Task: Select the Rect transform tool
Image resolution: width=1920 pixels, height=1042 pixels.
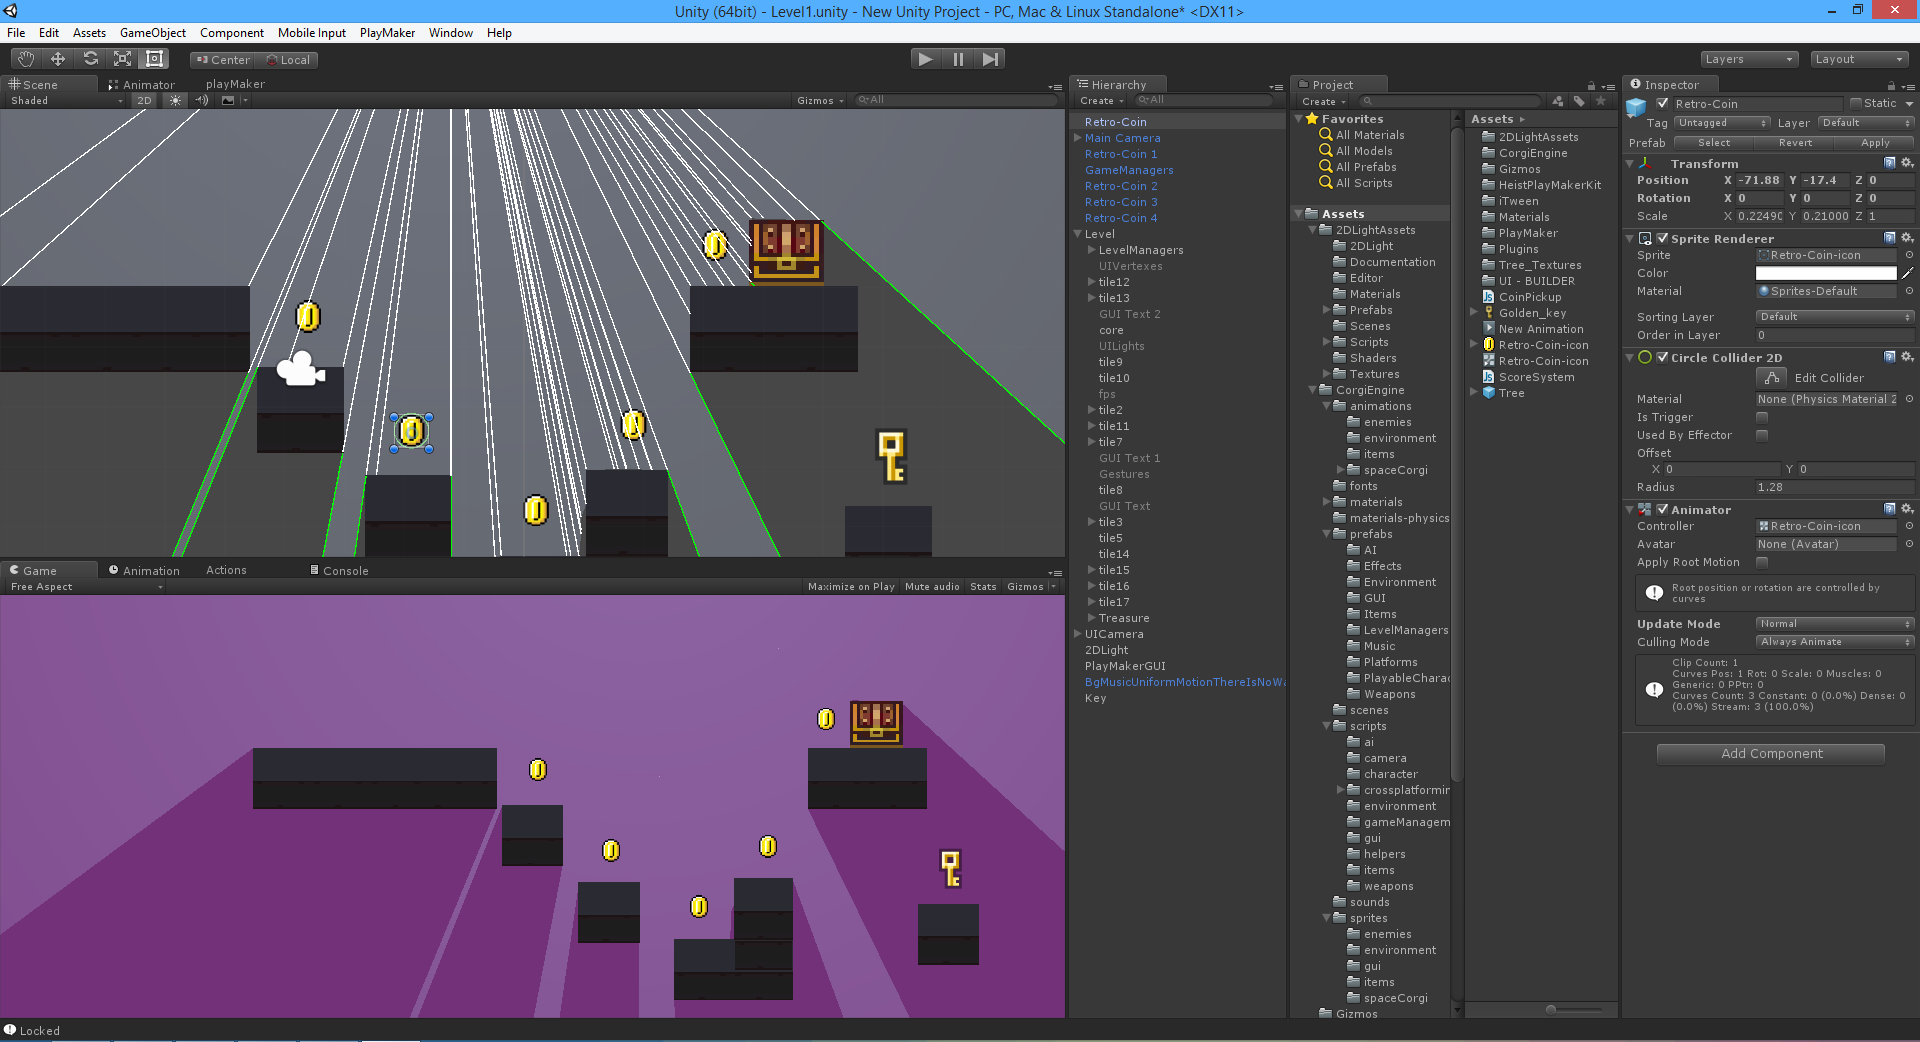Action: click(154, 59)
